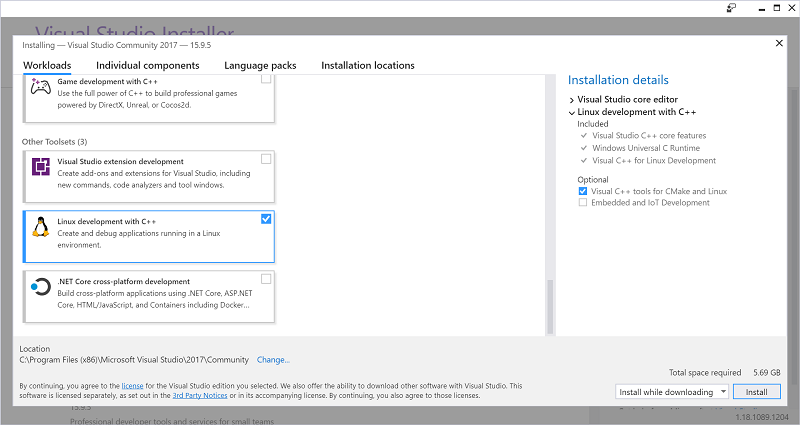Click Visual Studio C++ core features item

pos(649,136)
